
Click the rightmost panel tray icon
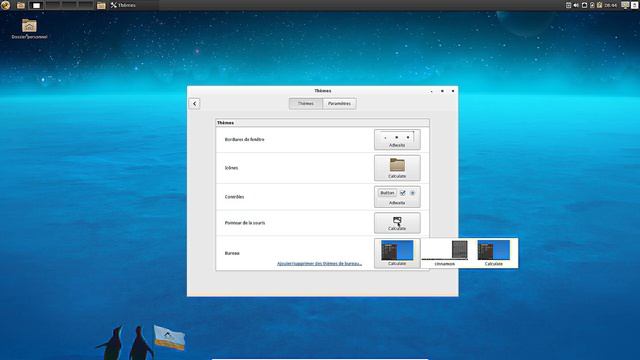pyautogui.click(x=635, y=5)
